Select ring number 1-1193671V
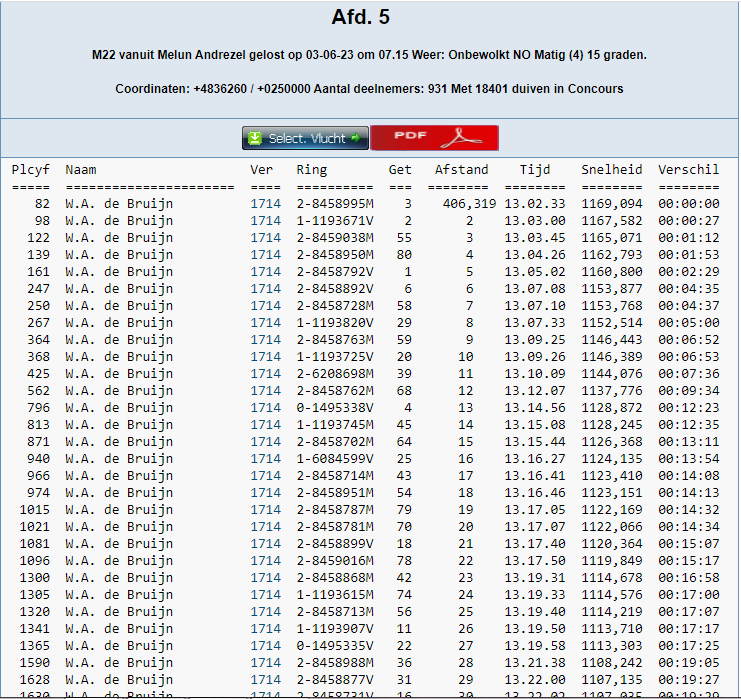This screenshot has width=741, height=699. (335, 221)
